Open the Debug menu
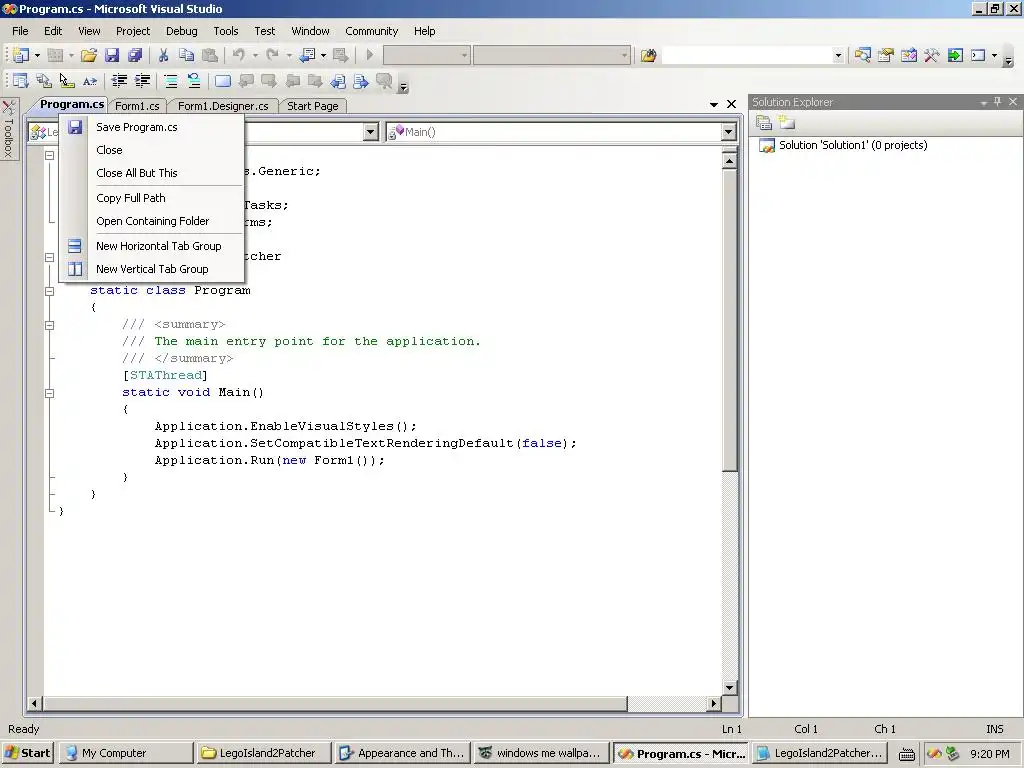Image resolution: width=1024 pixels, height=768 pixels. (x=182, y=31)
